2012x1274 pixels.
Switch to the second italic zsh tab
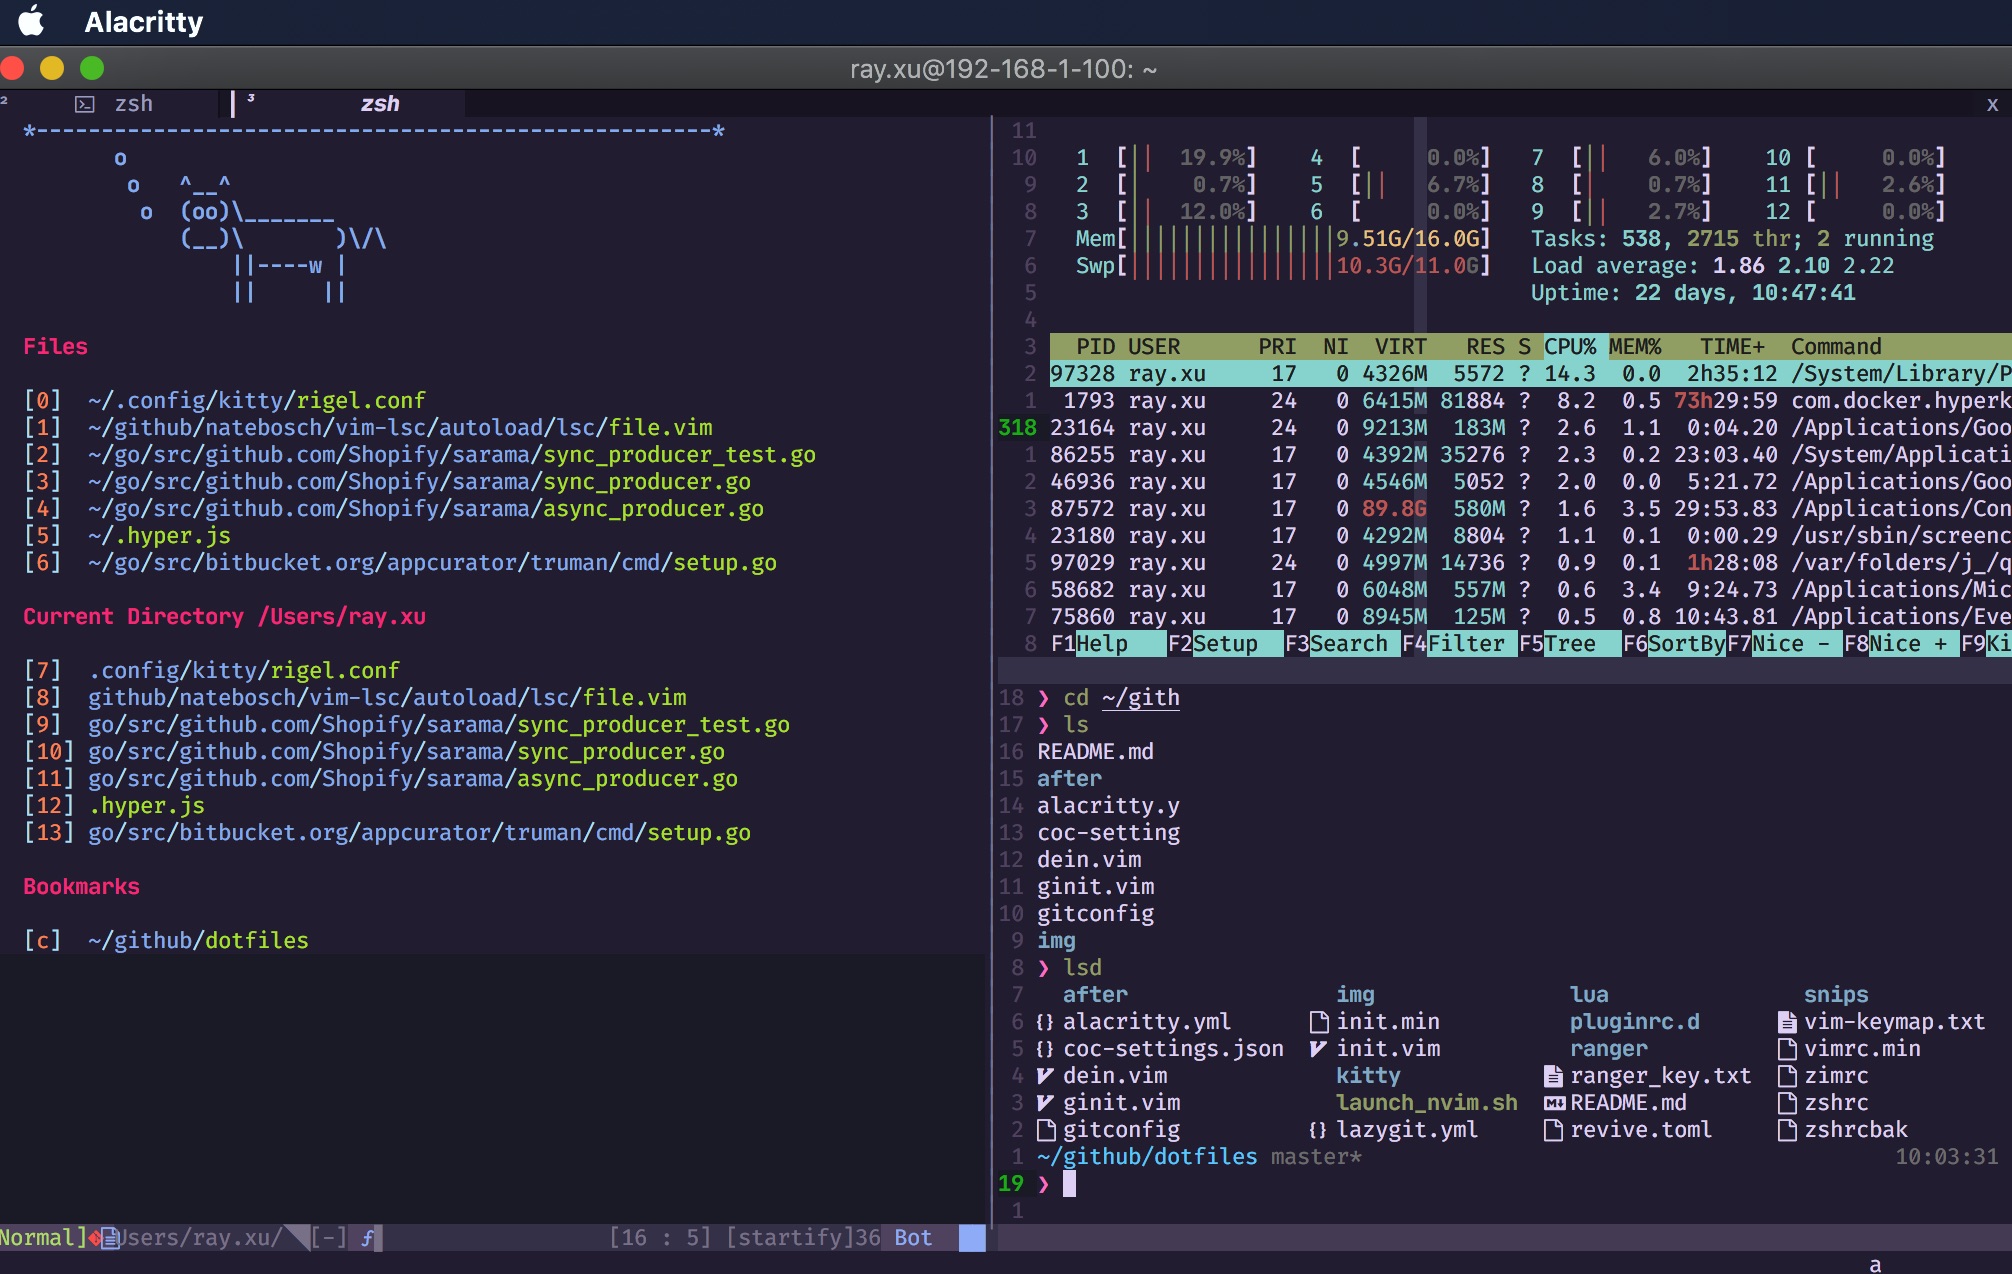[x=379, y=104]
